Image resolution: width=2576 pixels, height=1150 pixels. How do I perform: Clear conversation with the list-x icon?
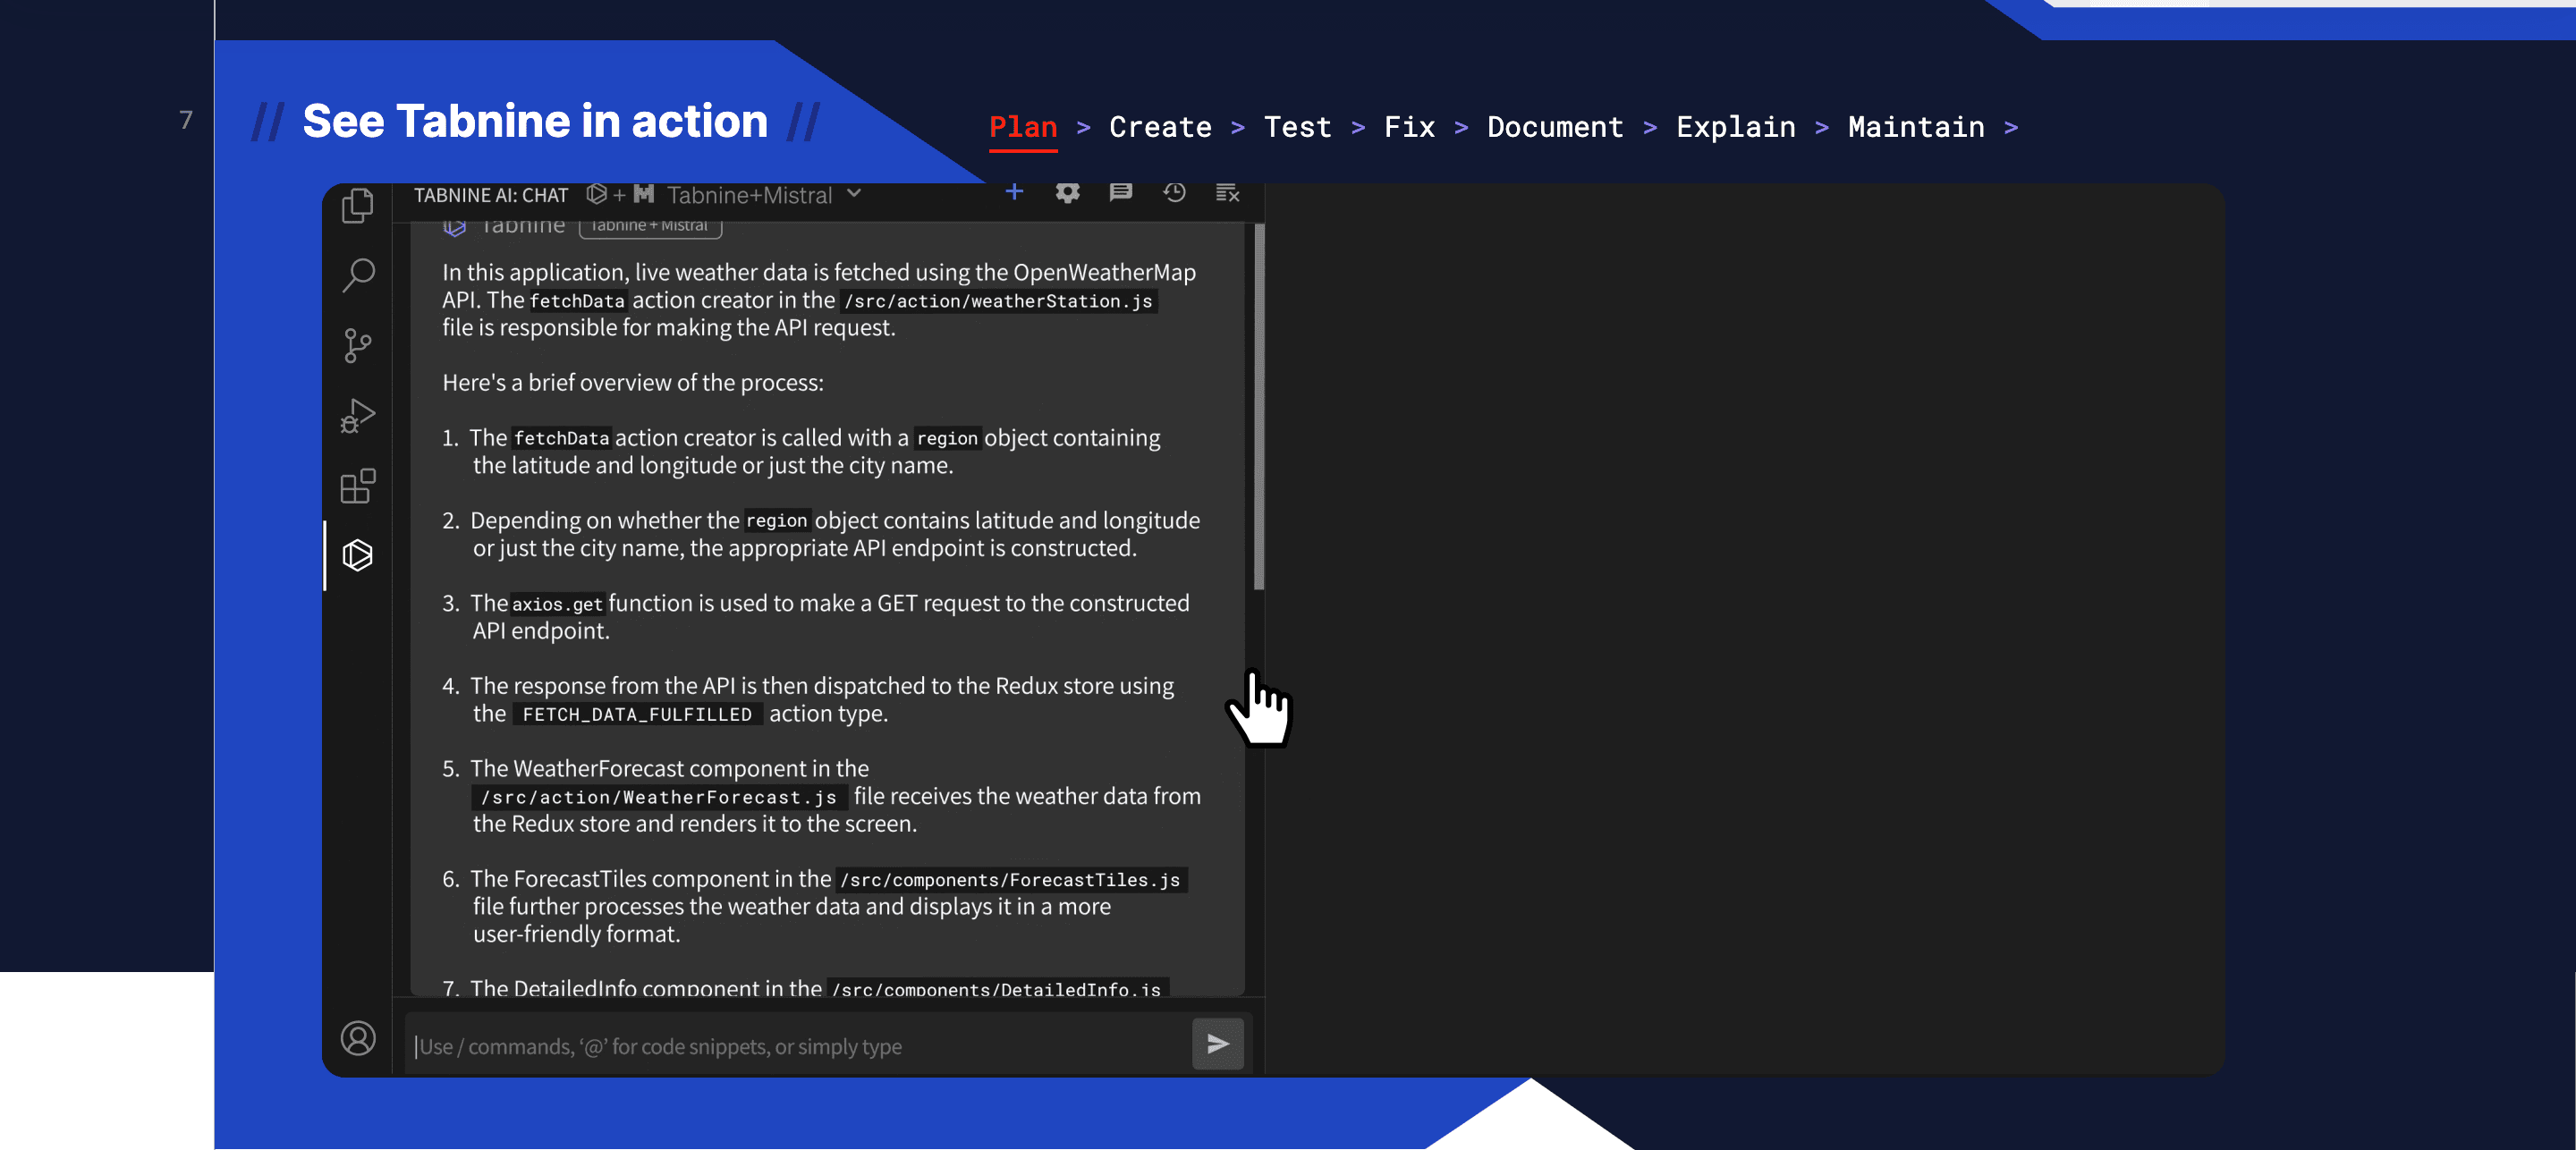1227,193
